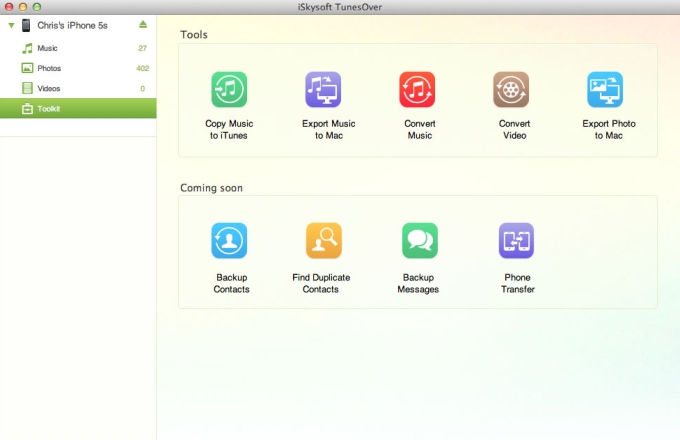Open the purple Phone Transfer icon
Image resolution: width=680 pixels, height=440 pixels.
point(516,241)
